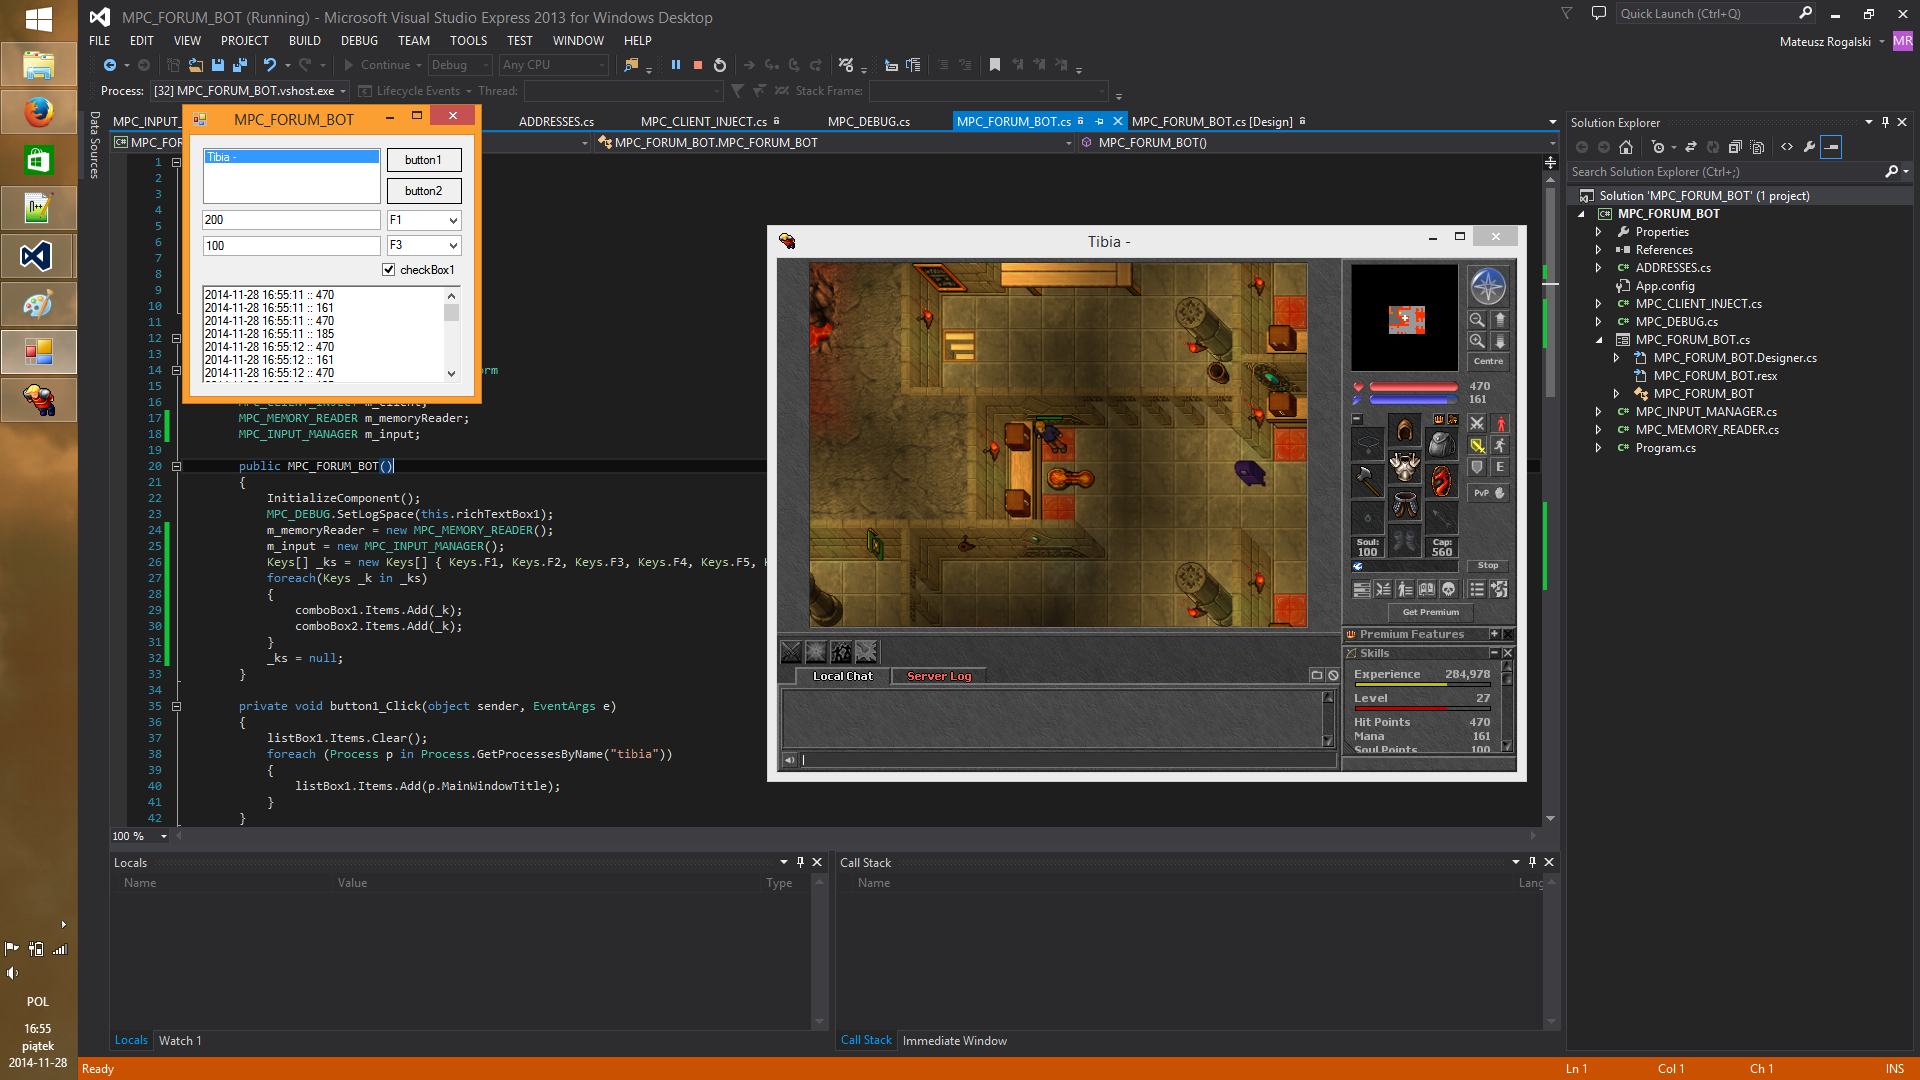Switch to MPC_FORUM_BOT.cs [Design] tab
Image resolution: width=1920 pixels, height=1080 pixels.
tap(1212, 122)
